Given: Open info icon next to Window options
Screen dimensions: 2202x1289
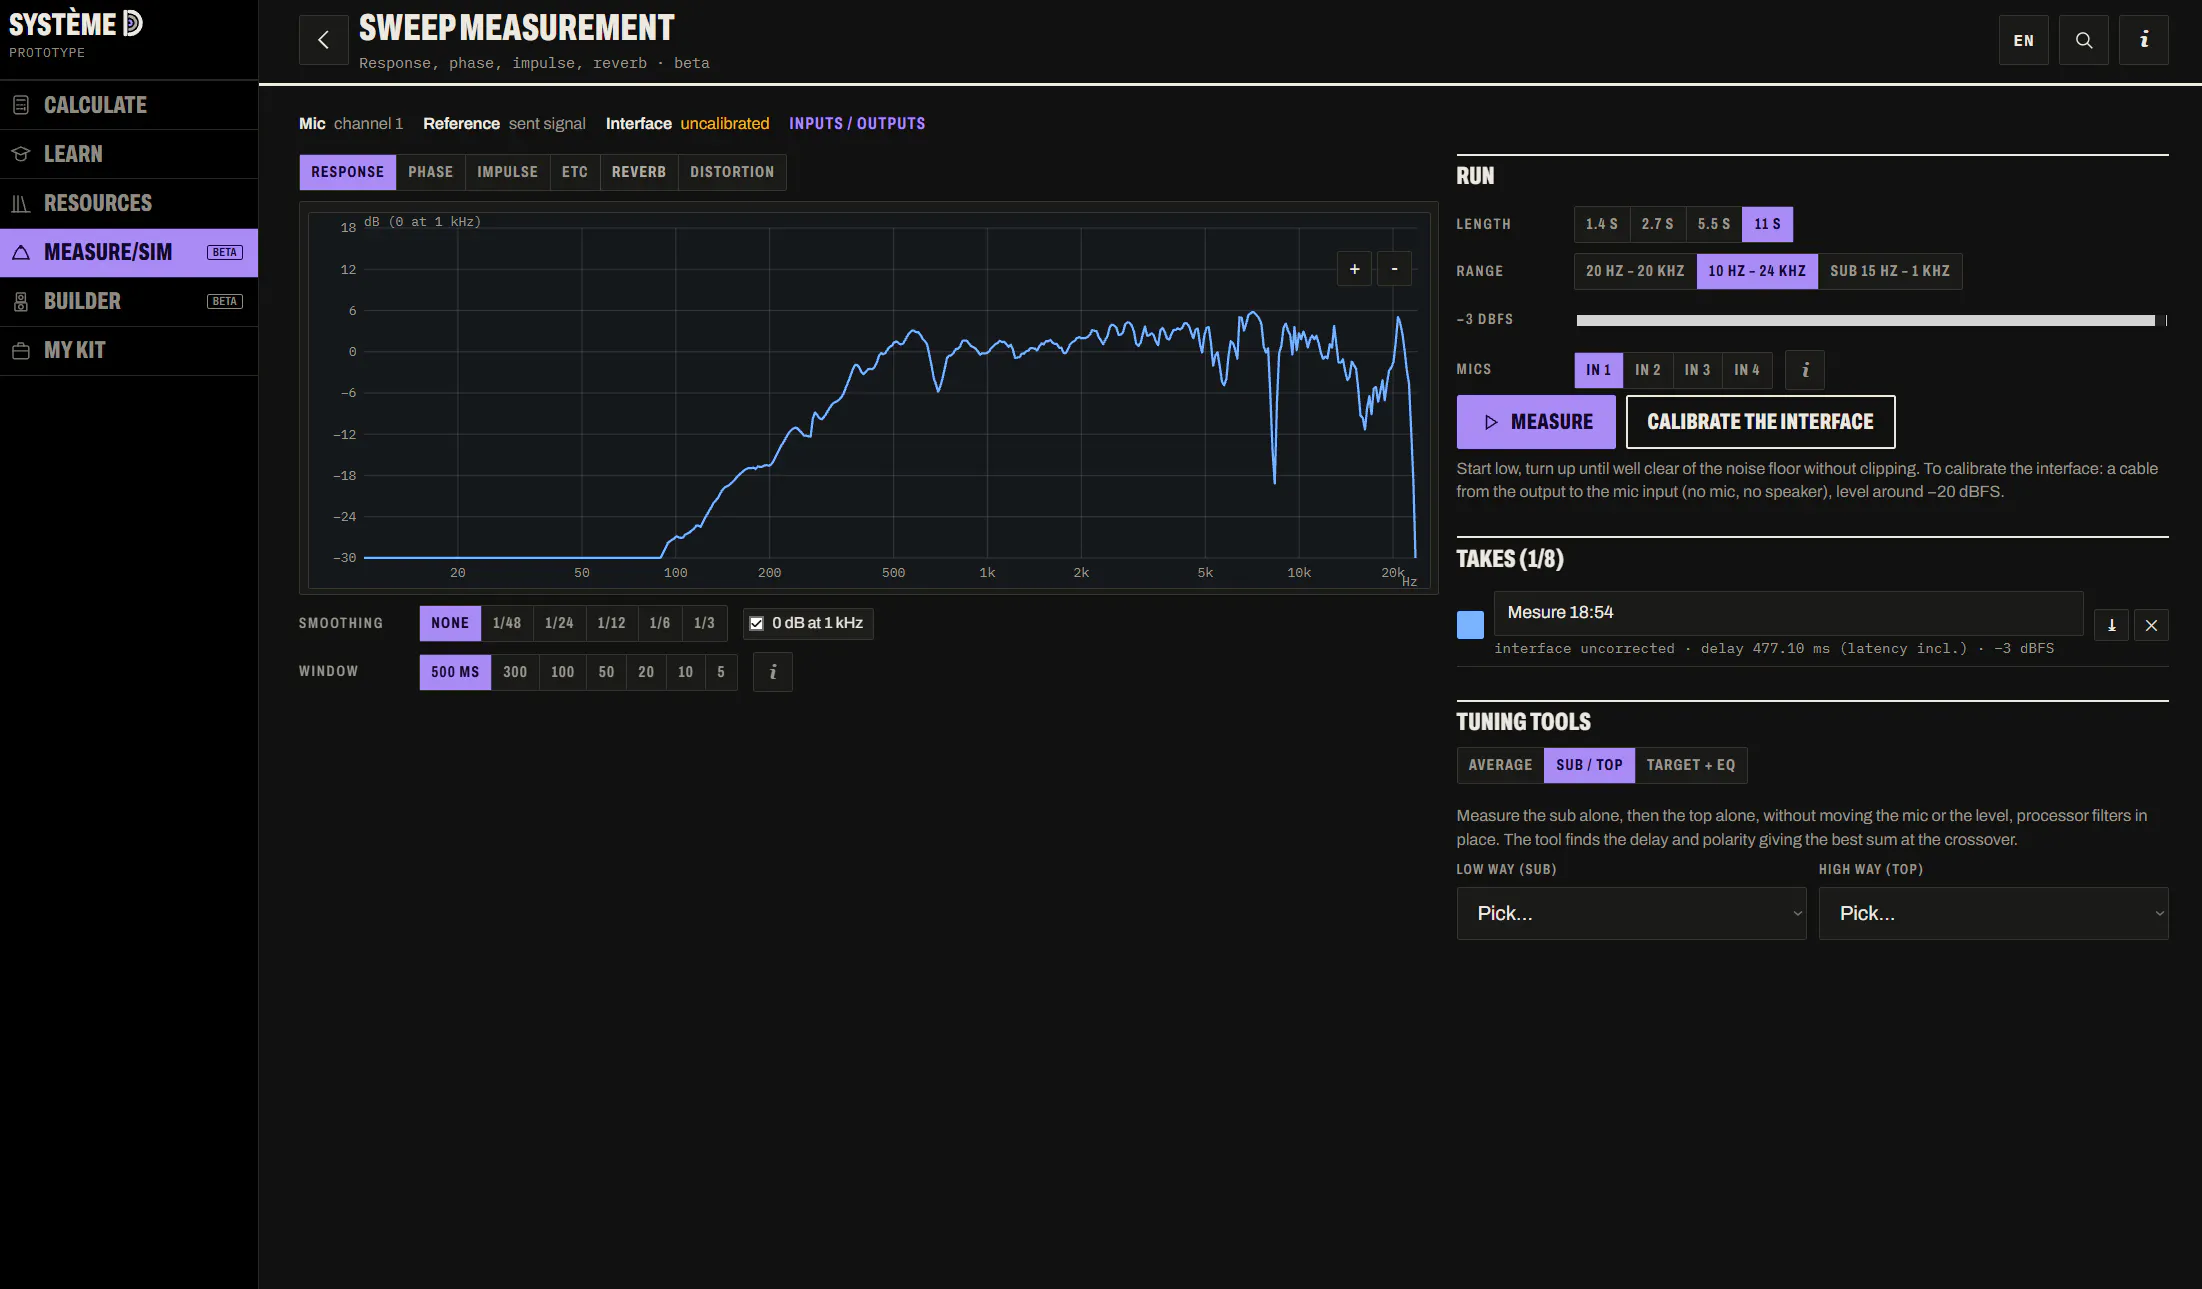Looking at the screenshot, I should click(772, 672).
